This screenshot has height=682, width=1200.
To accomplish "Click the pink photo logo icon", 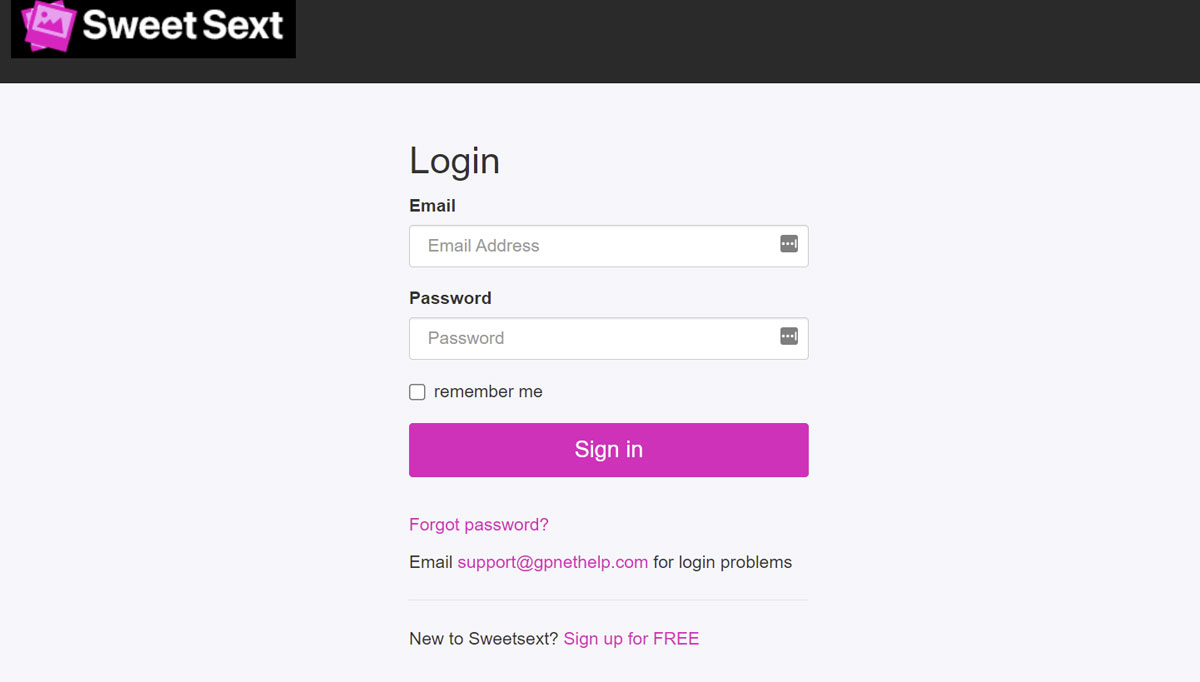I will click(47, 25).
